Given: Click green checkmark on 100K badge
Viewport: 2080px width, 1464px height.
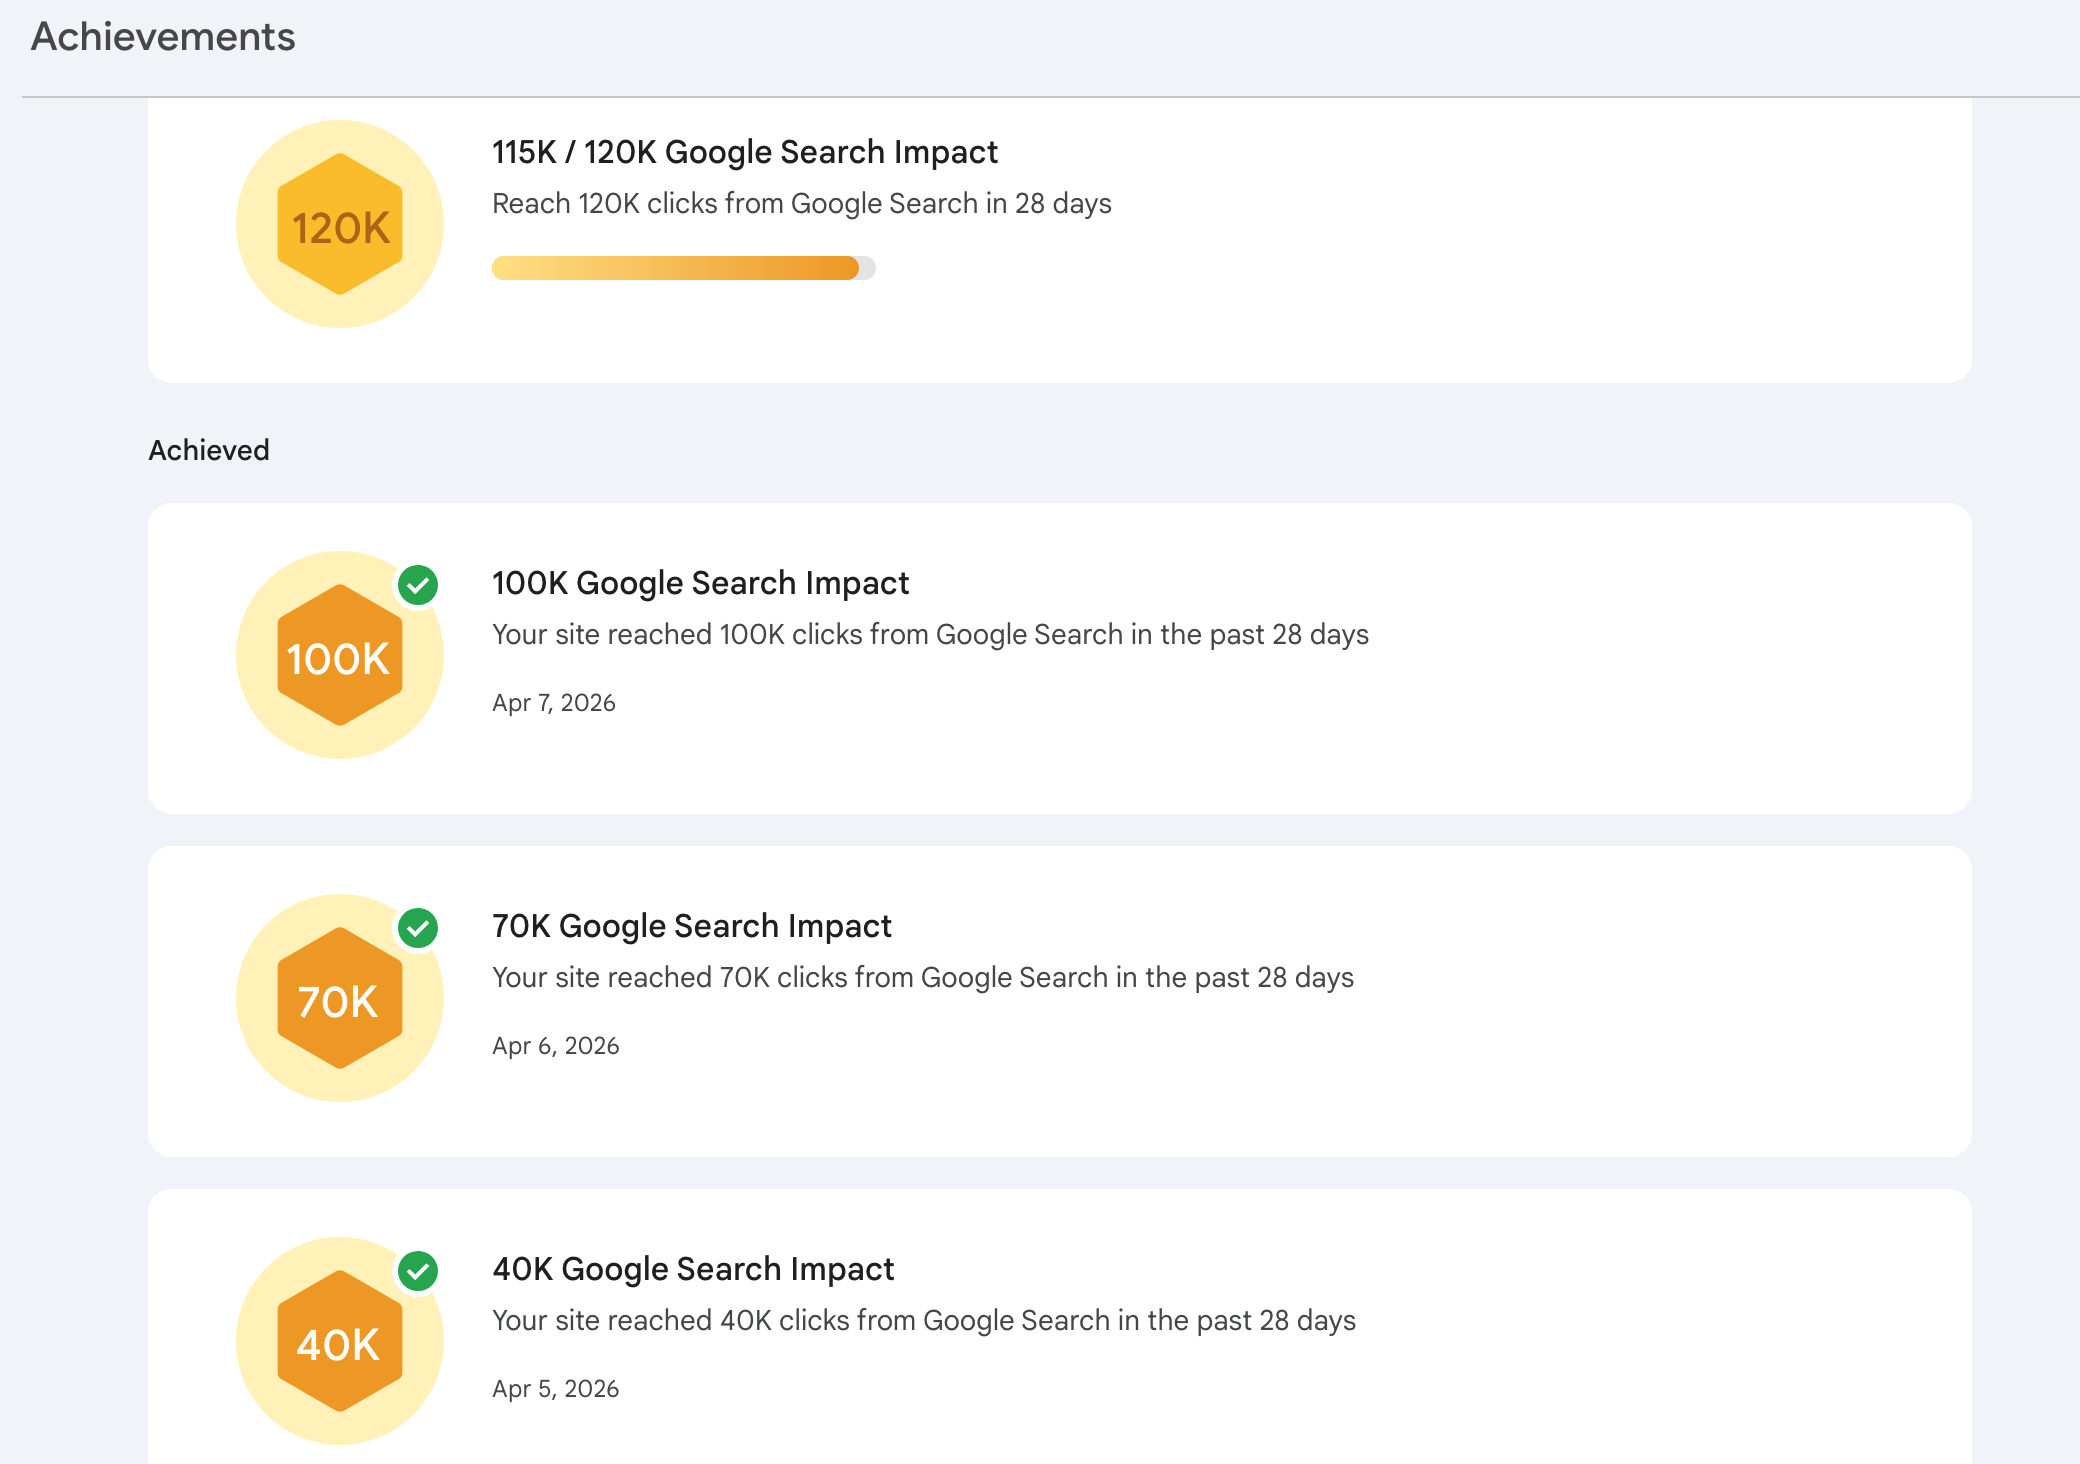Looking at the screenshot, I should (x=418, y=585).
